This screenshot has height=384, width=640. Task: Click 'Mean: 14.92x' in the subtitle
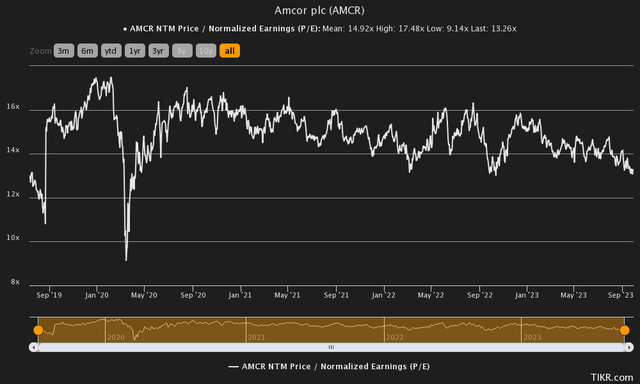click(x=348, y=29)
